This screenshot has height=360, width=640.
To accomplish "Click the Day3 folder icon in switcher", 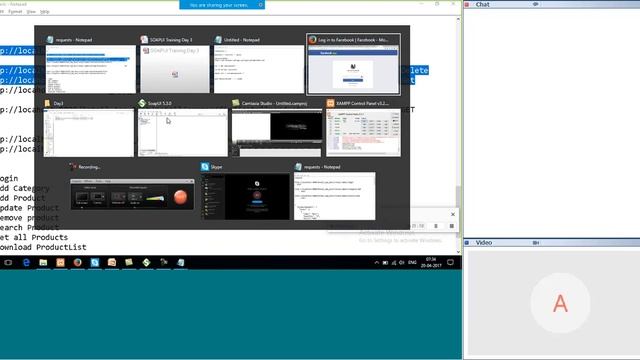I will (x=48, y=103).
